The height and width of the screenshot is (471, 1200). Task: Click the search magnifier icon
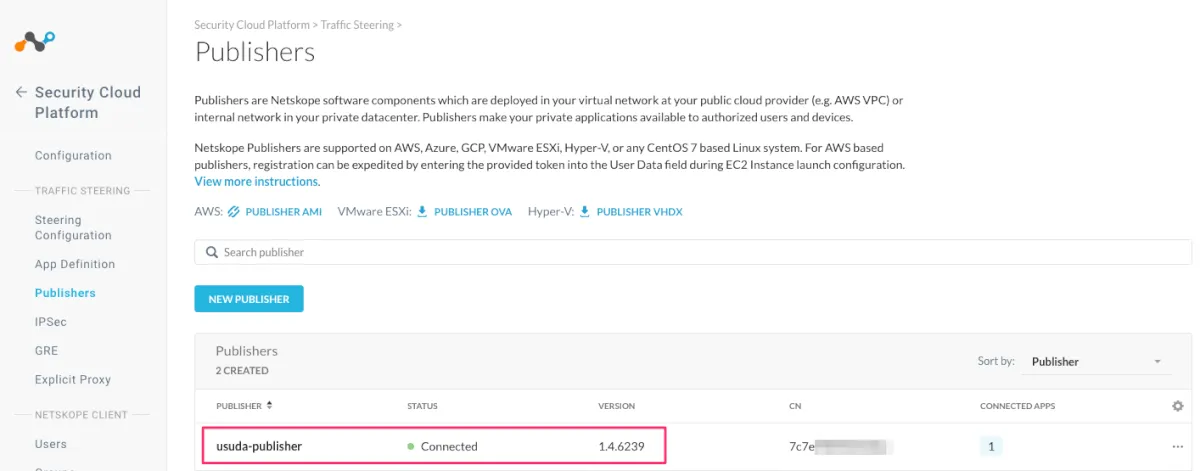point(212,253)
